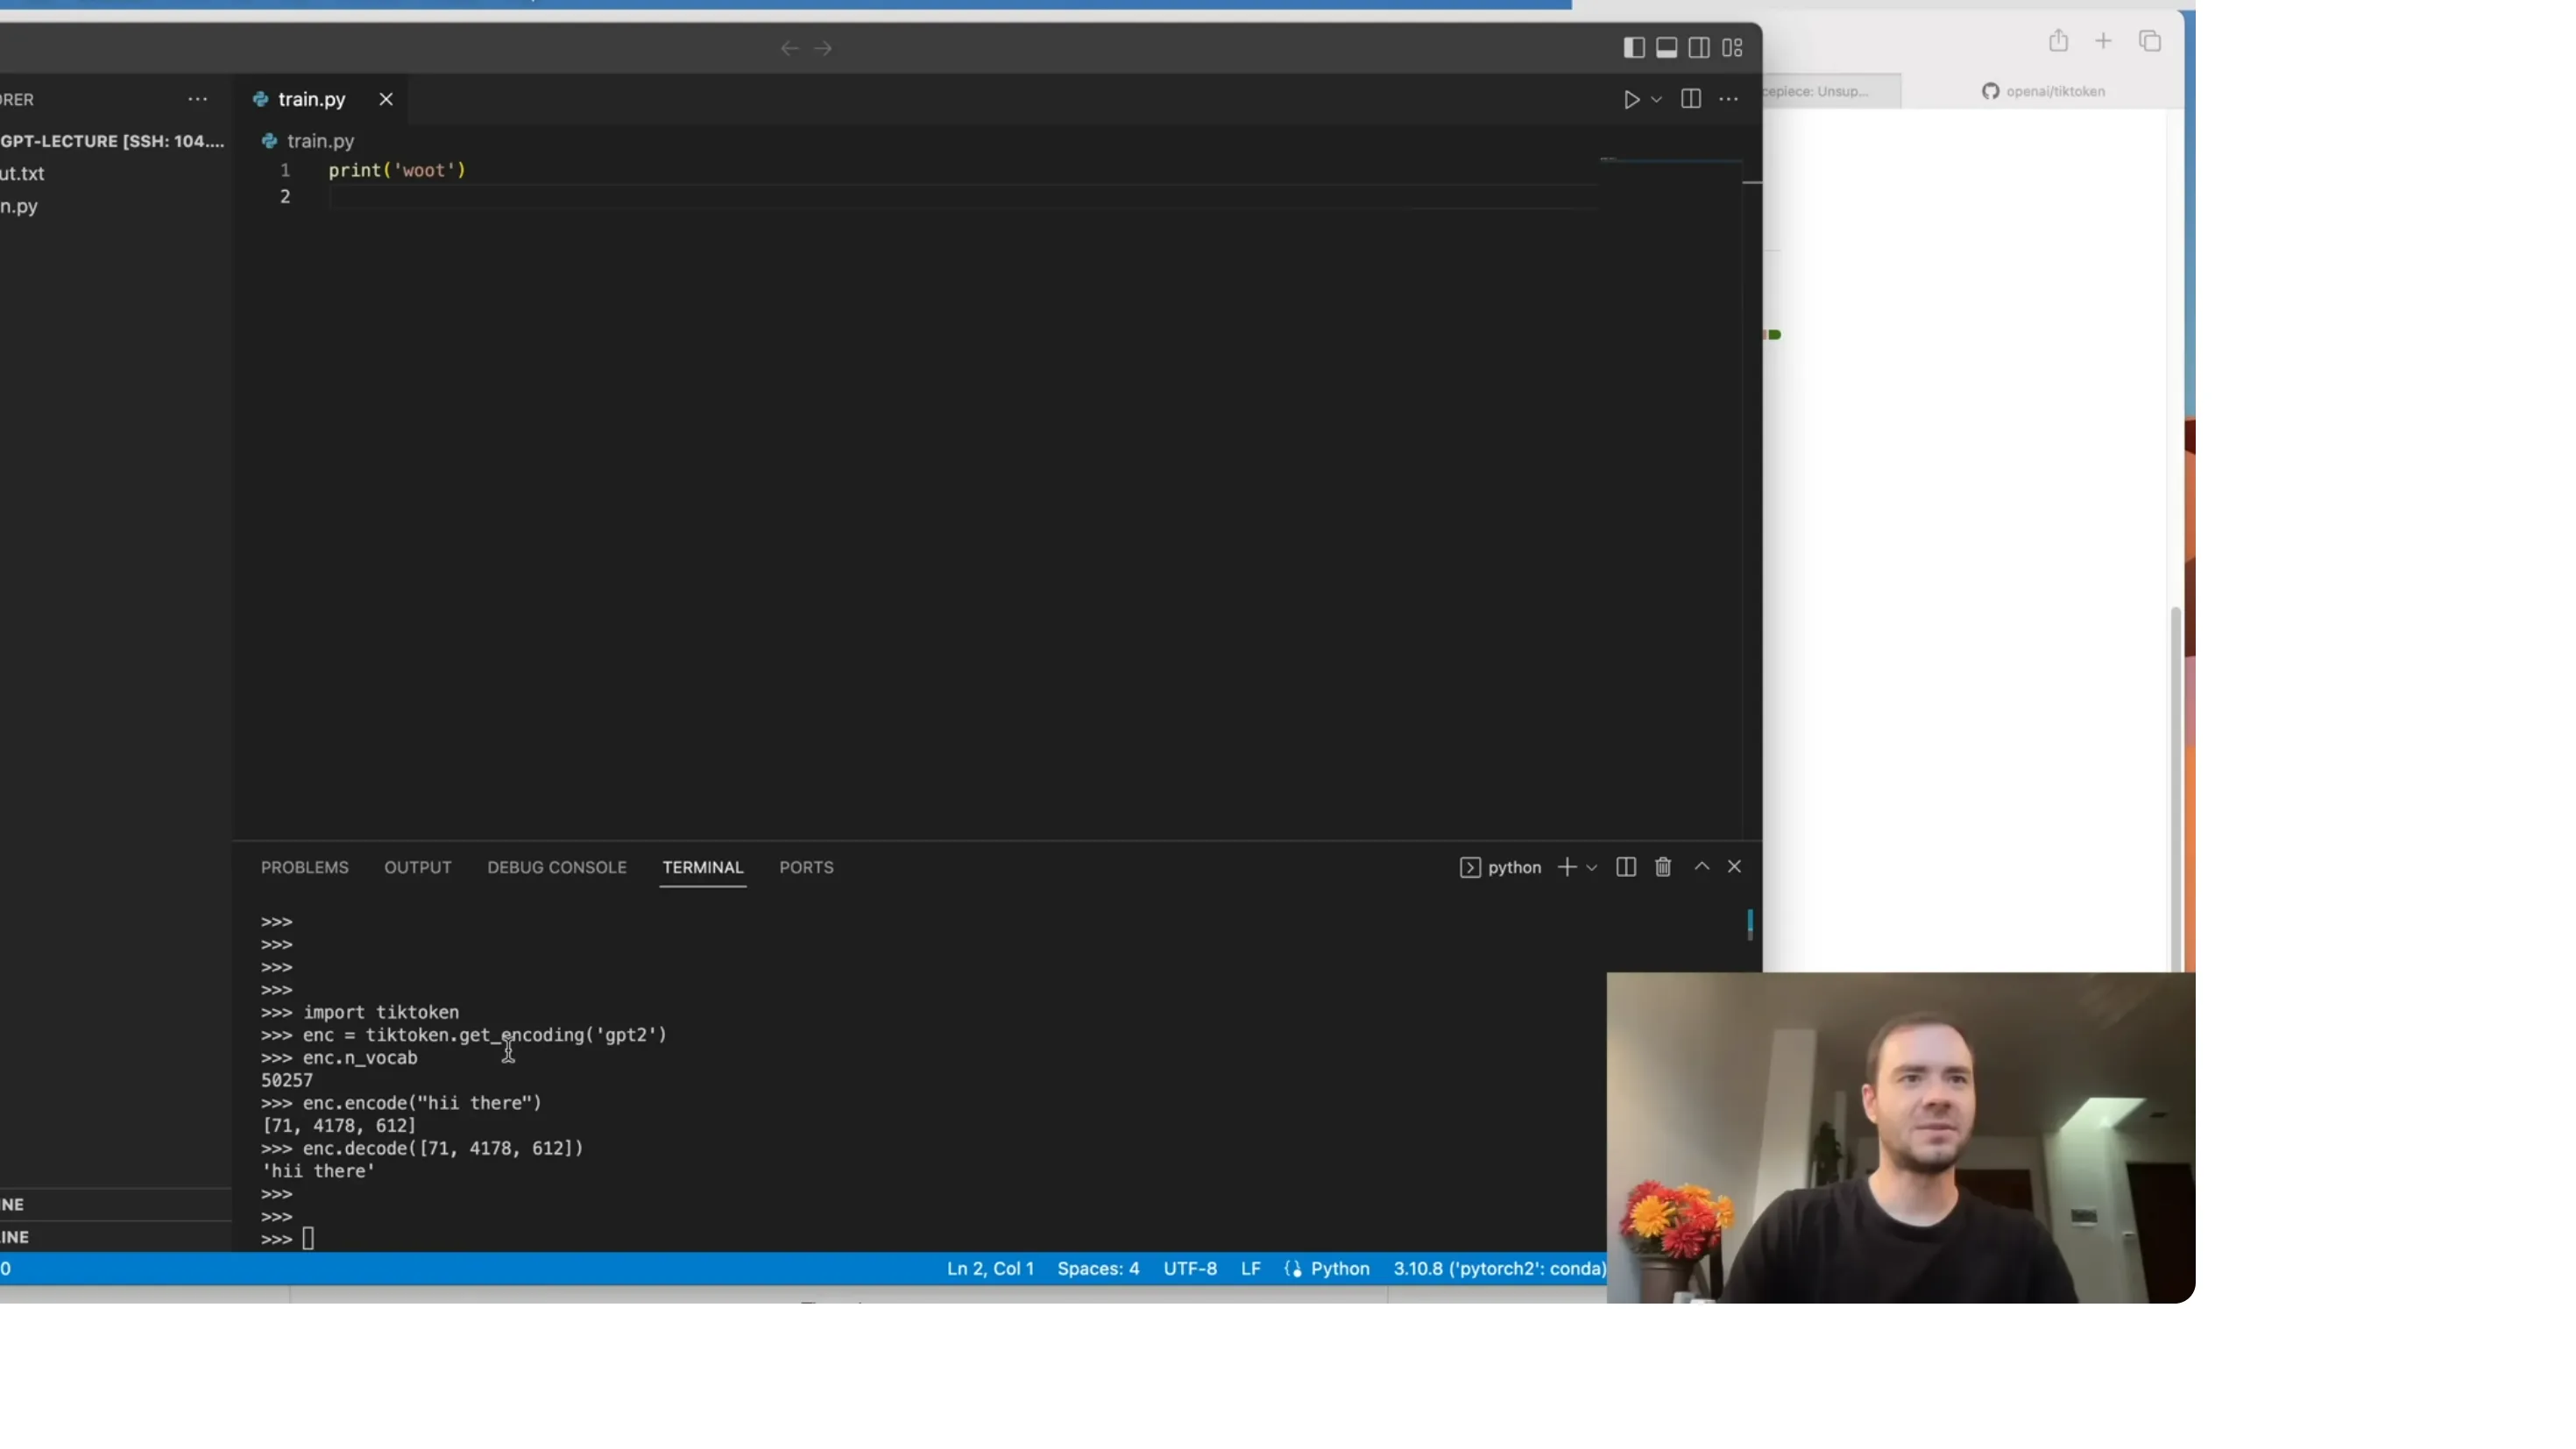Click train.py in the breadcrumb

tap(320, 141)
